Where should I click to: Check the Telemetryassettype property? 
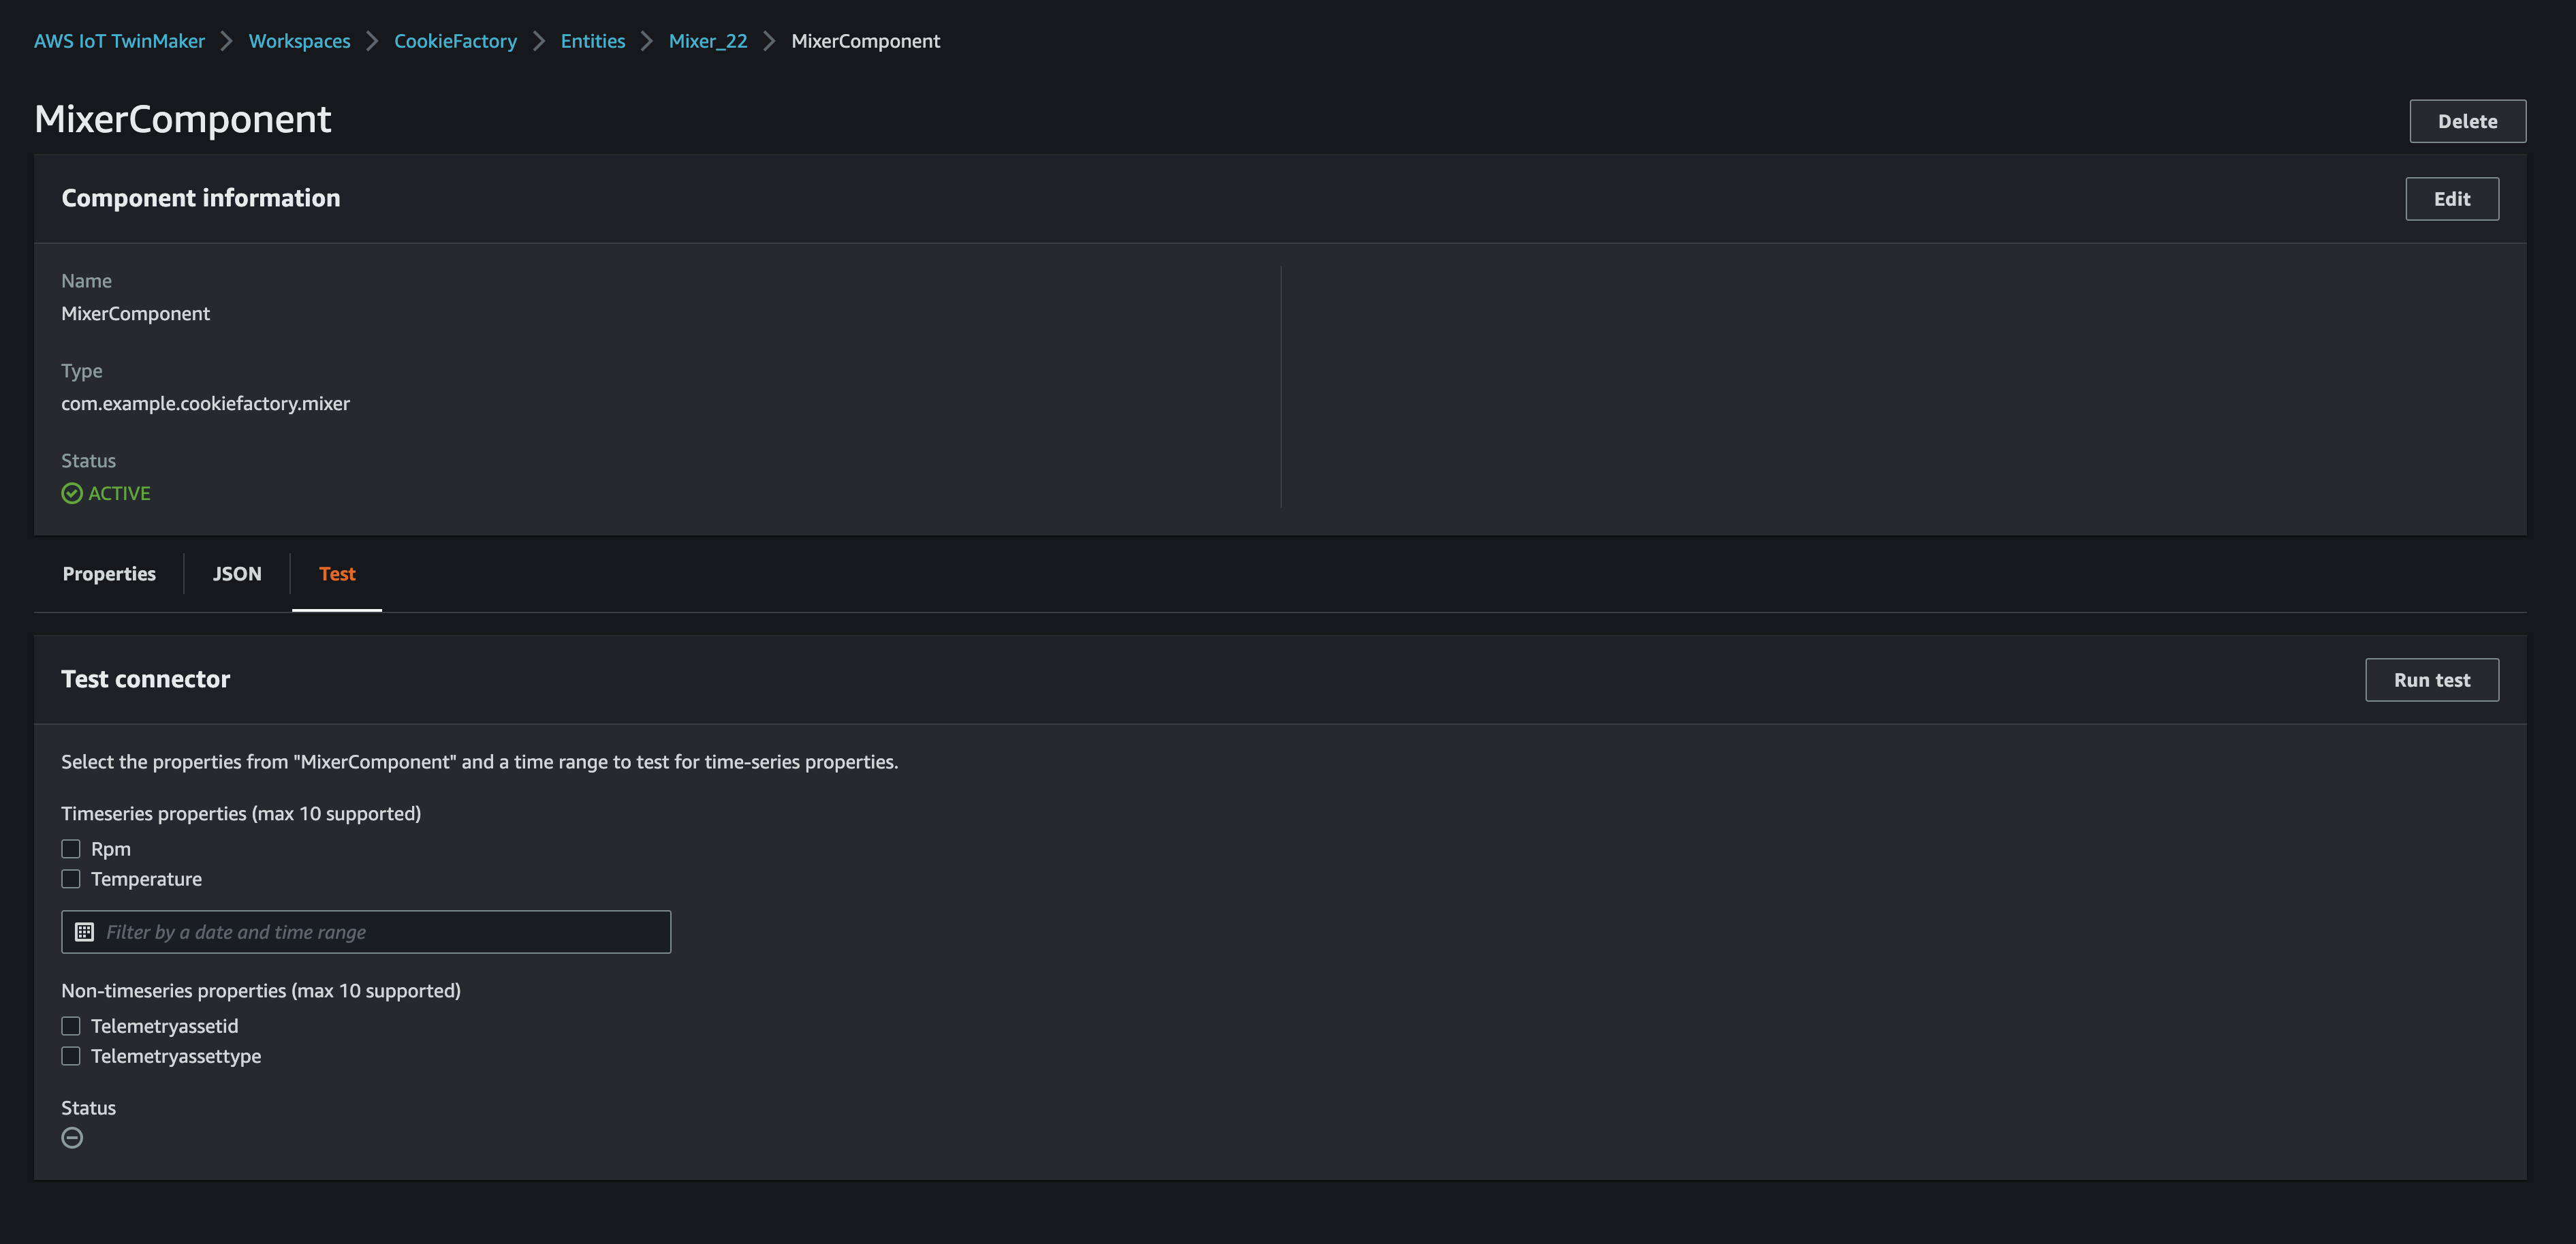[x=71, y=1056]
